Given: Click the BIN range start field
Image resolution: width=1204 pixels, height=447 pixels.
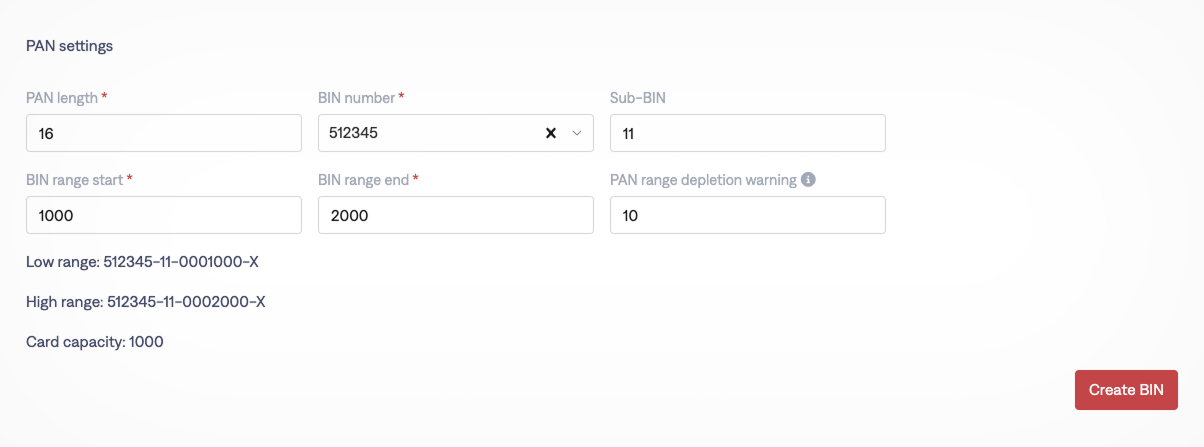Looking at the screenshot, I should (164, 215).
